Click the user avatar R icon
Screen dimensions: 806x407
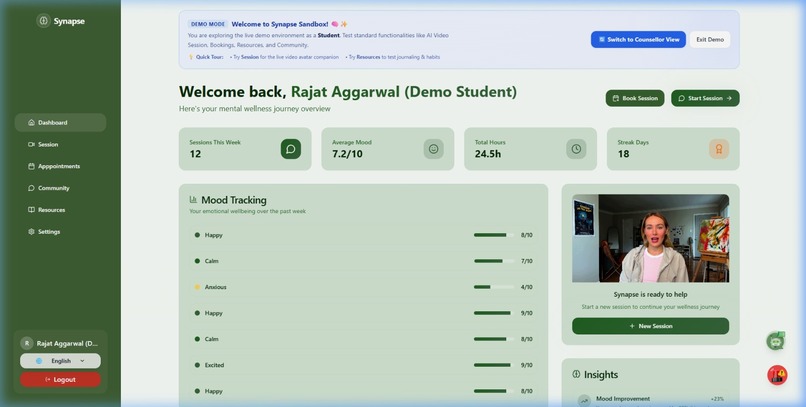[x=27, y=343]
